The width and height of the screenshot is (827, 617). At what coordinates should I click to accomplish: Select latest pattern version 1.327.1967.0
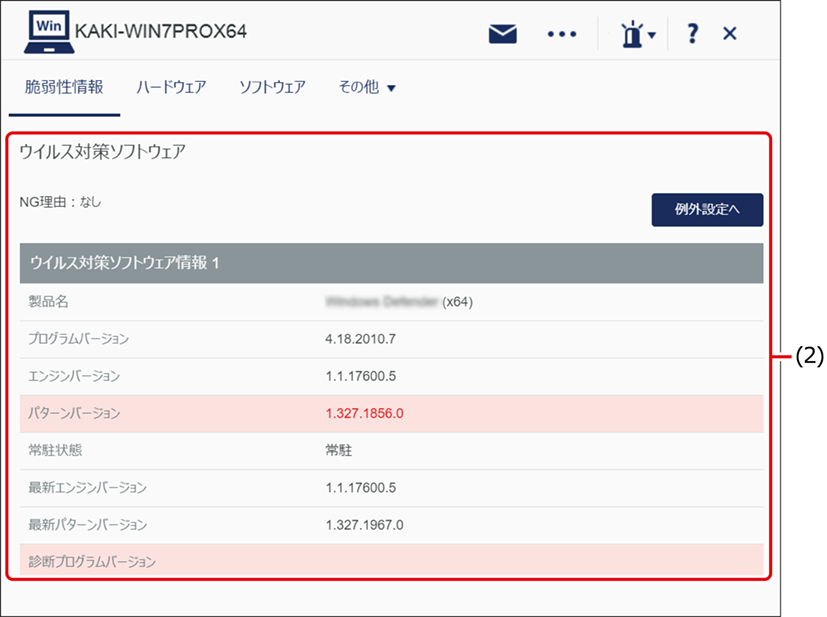[364, 525]
